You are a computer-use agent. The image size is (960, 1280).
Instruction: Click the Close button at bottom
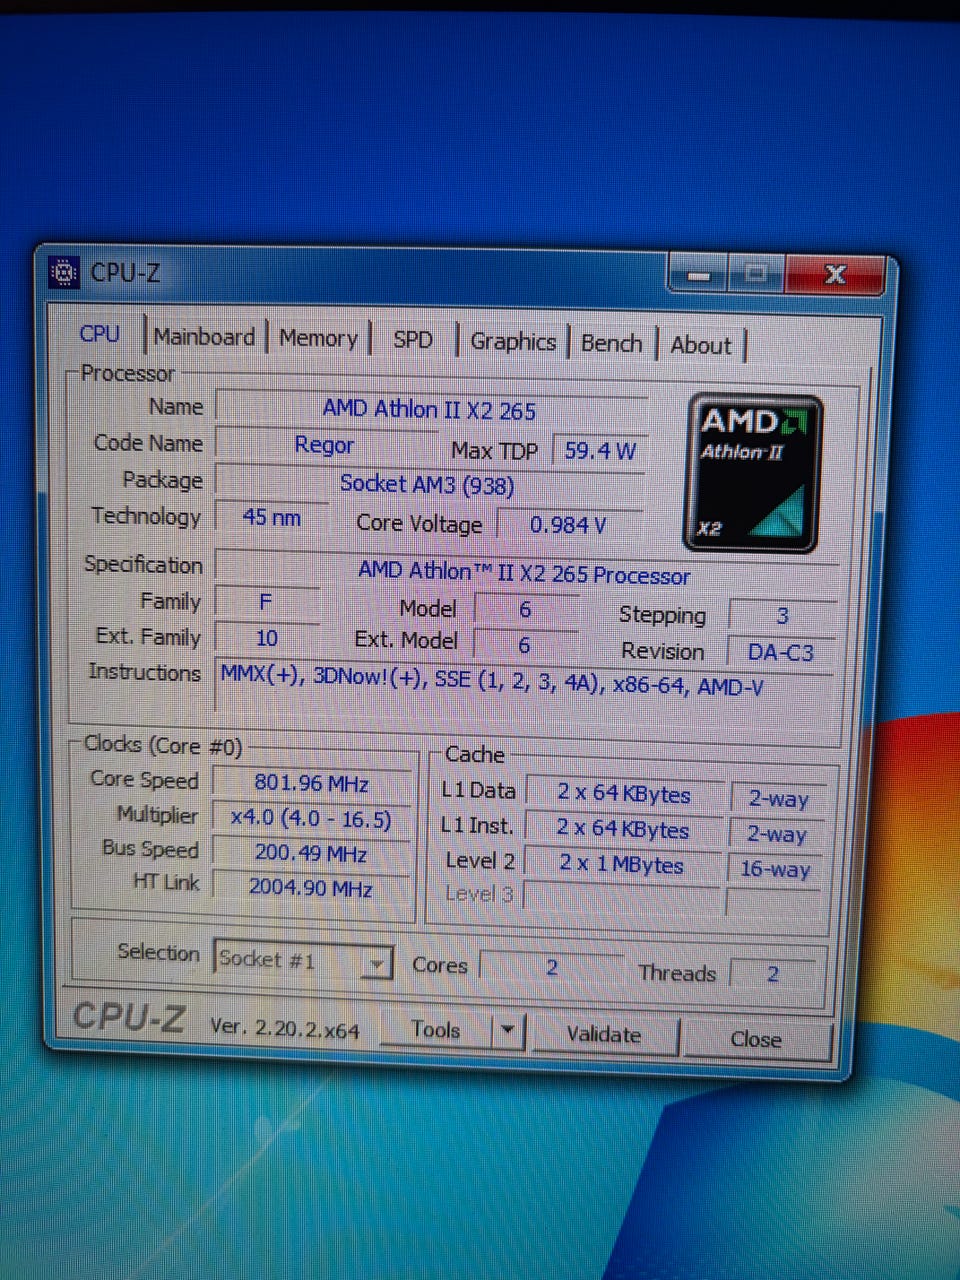pyautogui.click(x=756, y=1039)
